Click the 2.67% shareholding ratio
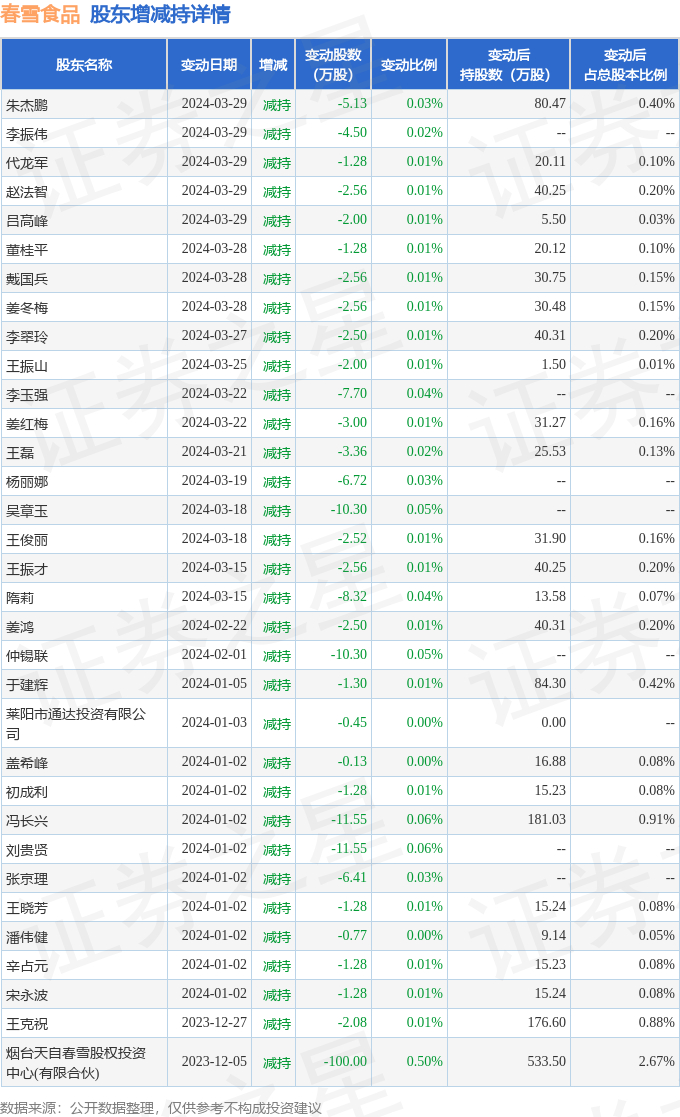The width and height of the screenshot is (680, 1117). coord(657,1061)
